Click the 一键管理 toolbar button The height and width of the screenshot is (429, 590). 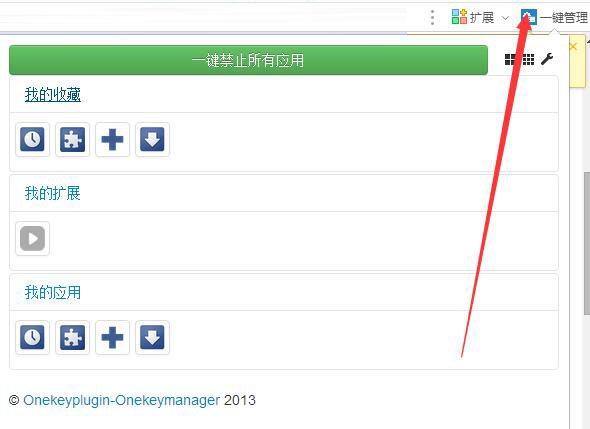[x=554, y=17]
